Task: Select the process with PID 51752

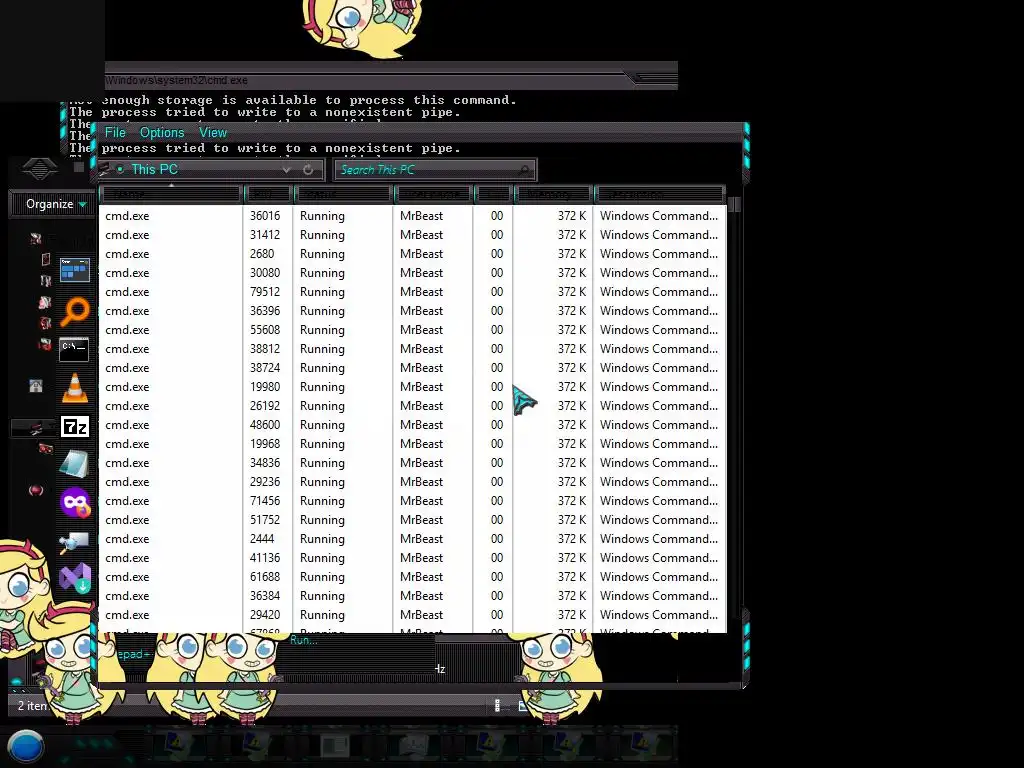Action: 413,520
